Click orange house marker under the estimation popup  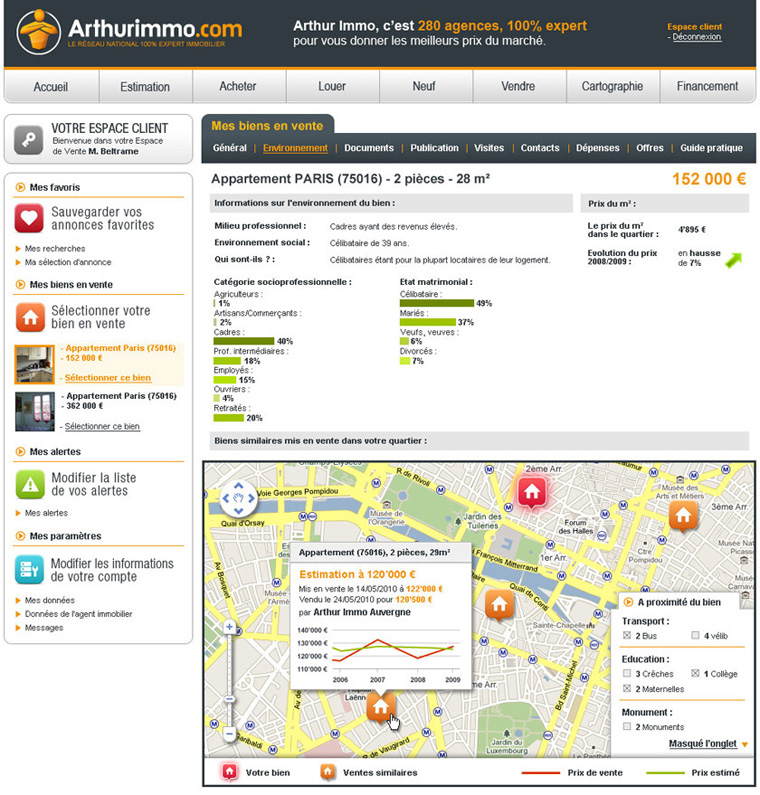click(381, 707)
